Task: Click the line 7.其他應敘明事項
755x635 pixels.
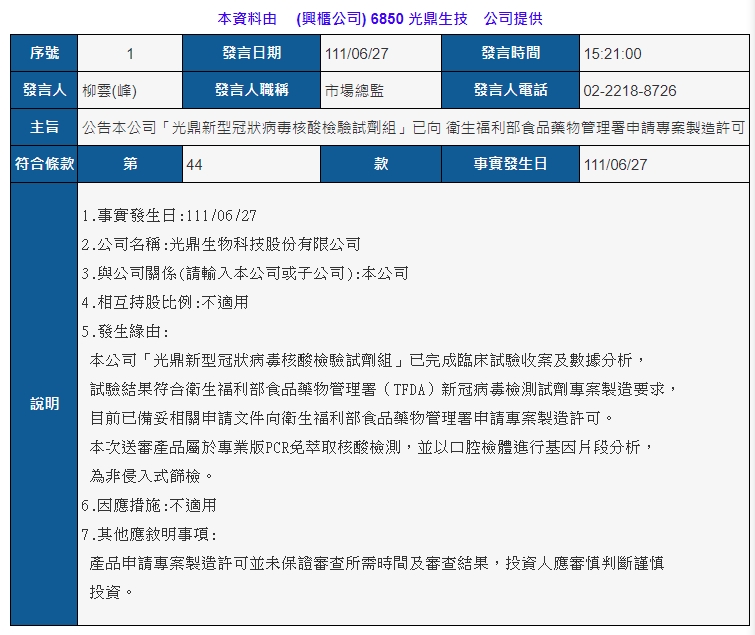Action: point(148,534)
